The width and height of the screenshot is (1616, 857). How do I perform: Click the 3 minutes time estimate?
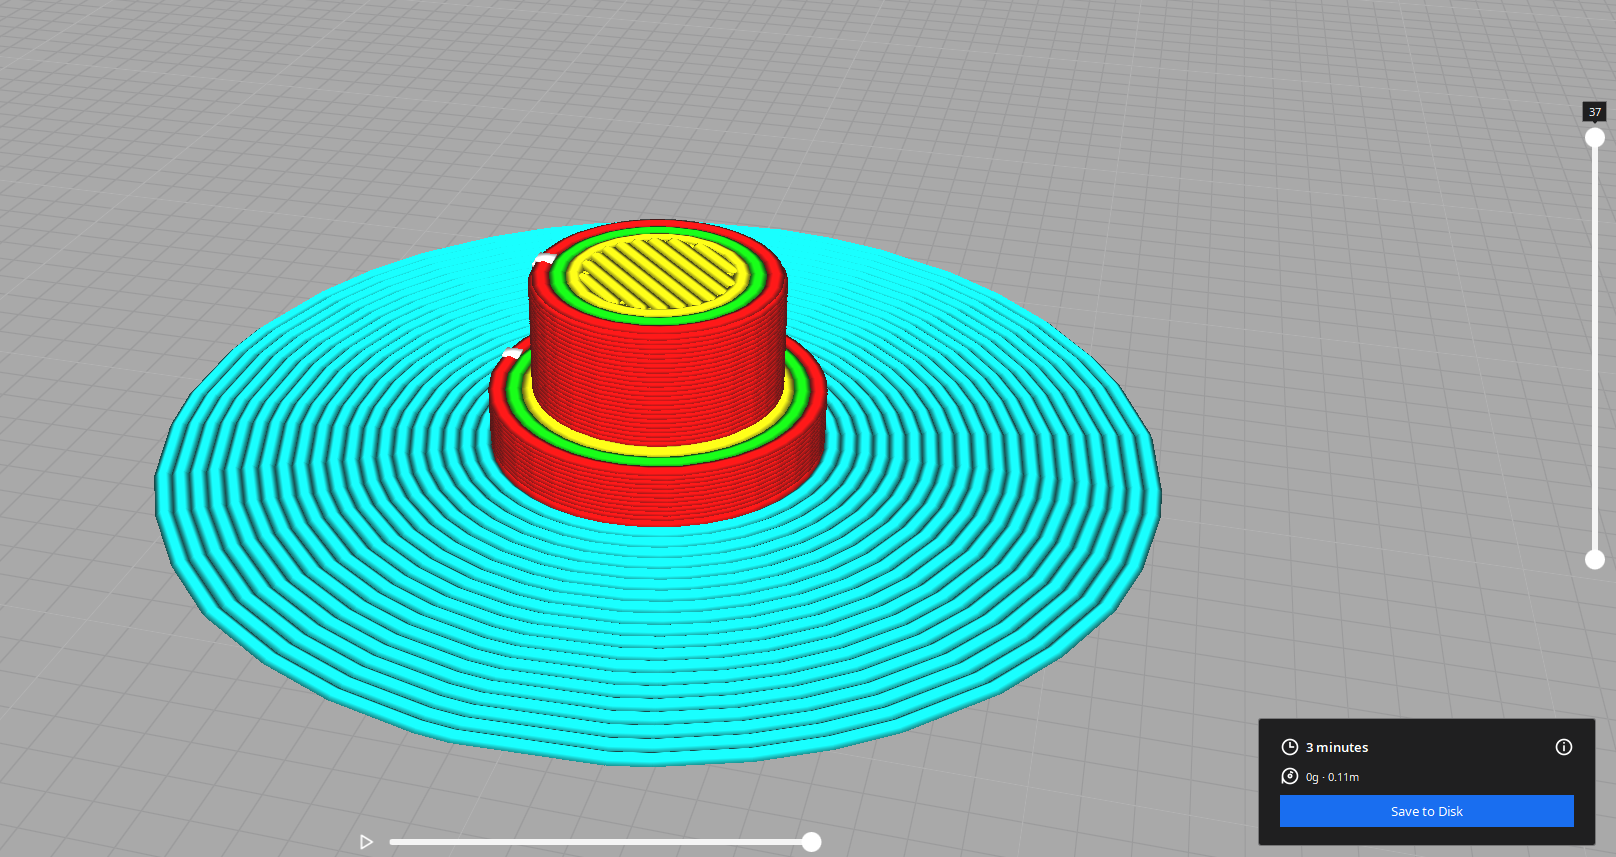coord(1337,747)
